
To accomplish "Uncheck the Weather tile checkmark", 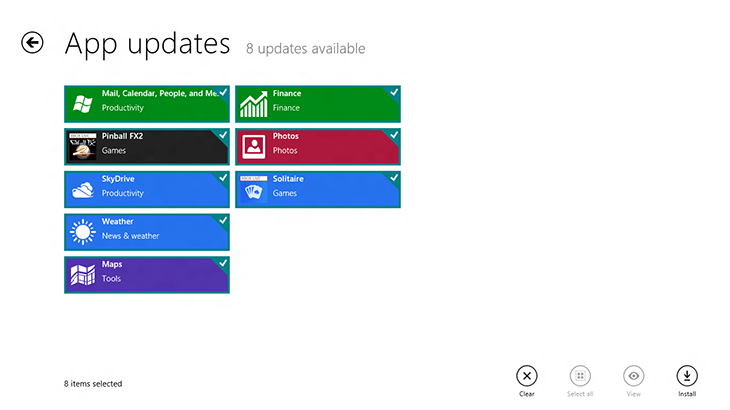I will coord(223,220).
